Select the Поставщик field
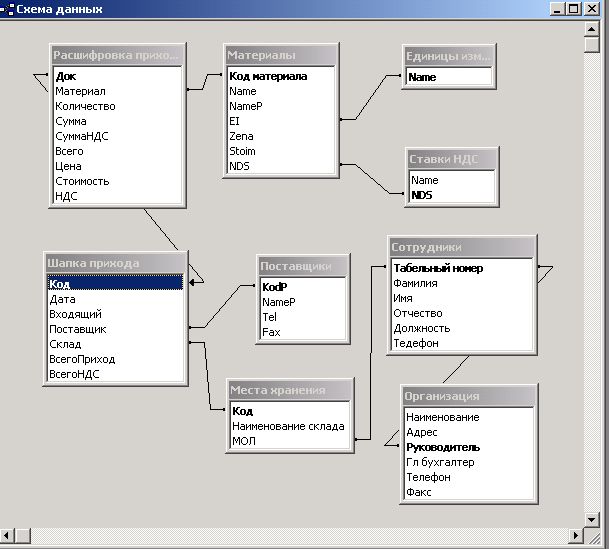Viewport: 609px width, 549px height. coord(115,329)
